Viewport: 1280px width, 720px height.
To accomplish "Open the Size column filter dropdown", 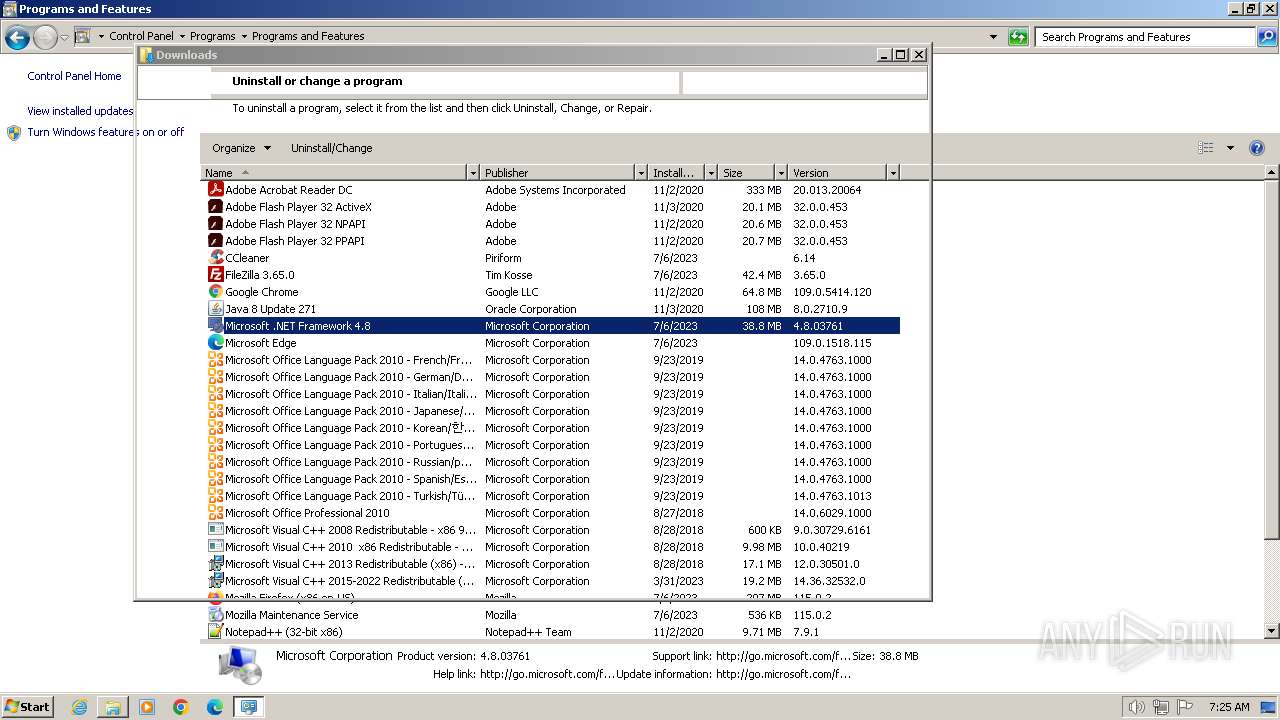I will click(x=781, y=173).
